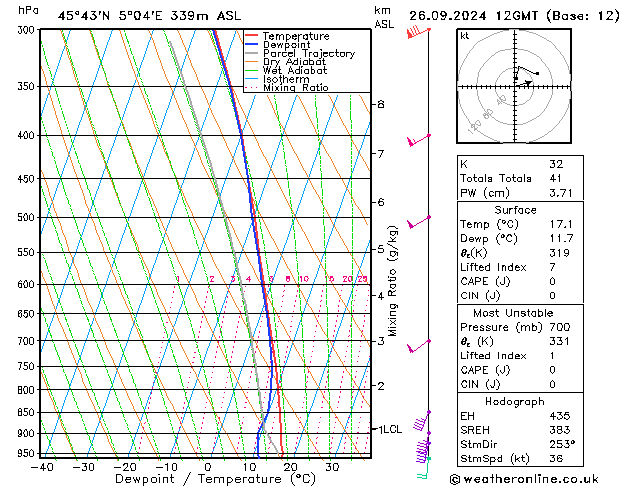Click the Surface CAPE (J) label
629x486 pixels.
[485, 281]
